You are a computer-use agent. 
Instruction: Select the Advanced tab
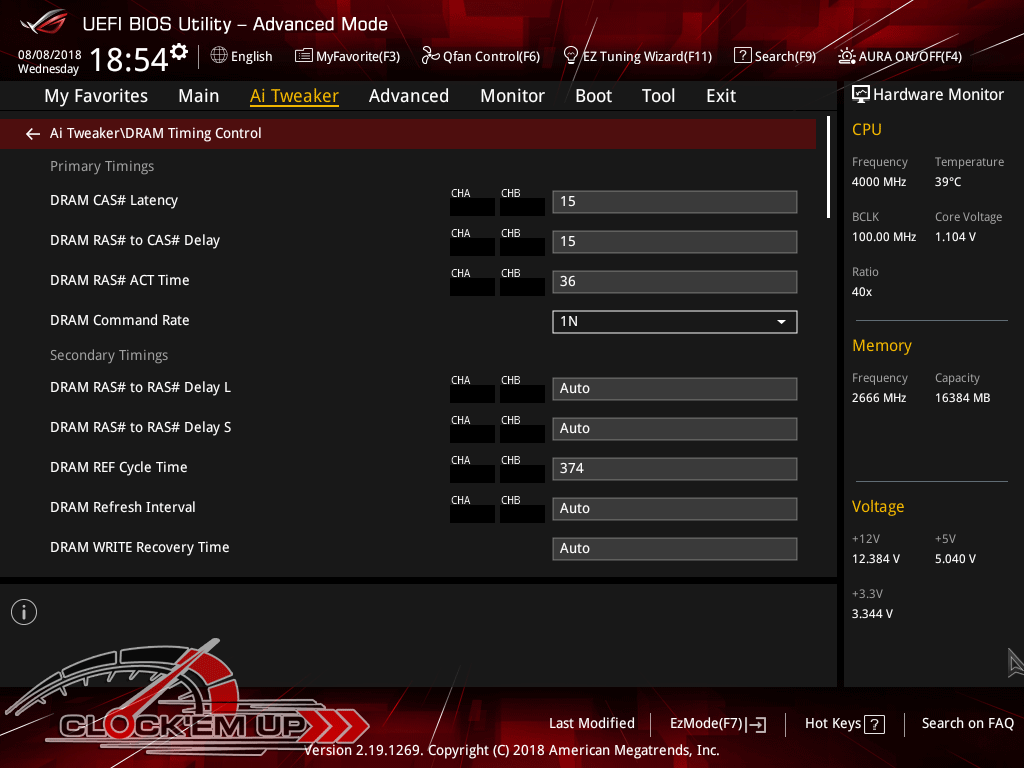[x=408, y=96]
